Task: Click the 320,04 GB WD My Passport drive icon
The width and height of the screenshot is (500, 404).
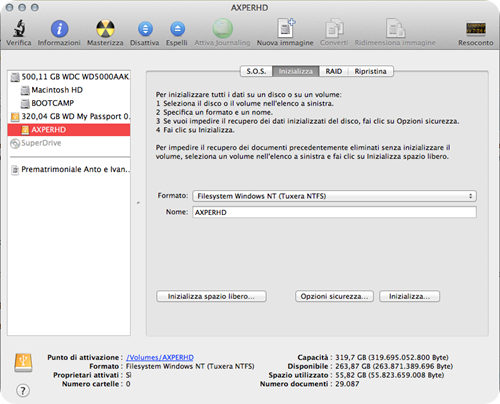Action: [x=15, y=117]
